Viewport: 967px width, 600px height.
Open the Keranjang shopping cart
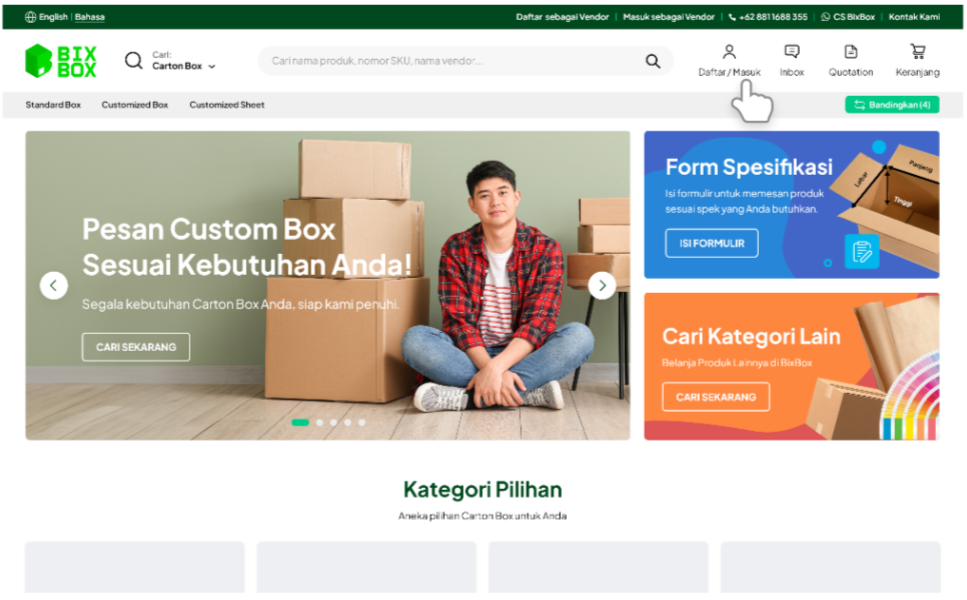coord(917,53)
